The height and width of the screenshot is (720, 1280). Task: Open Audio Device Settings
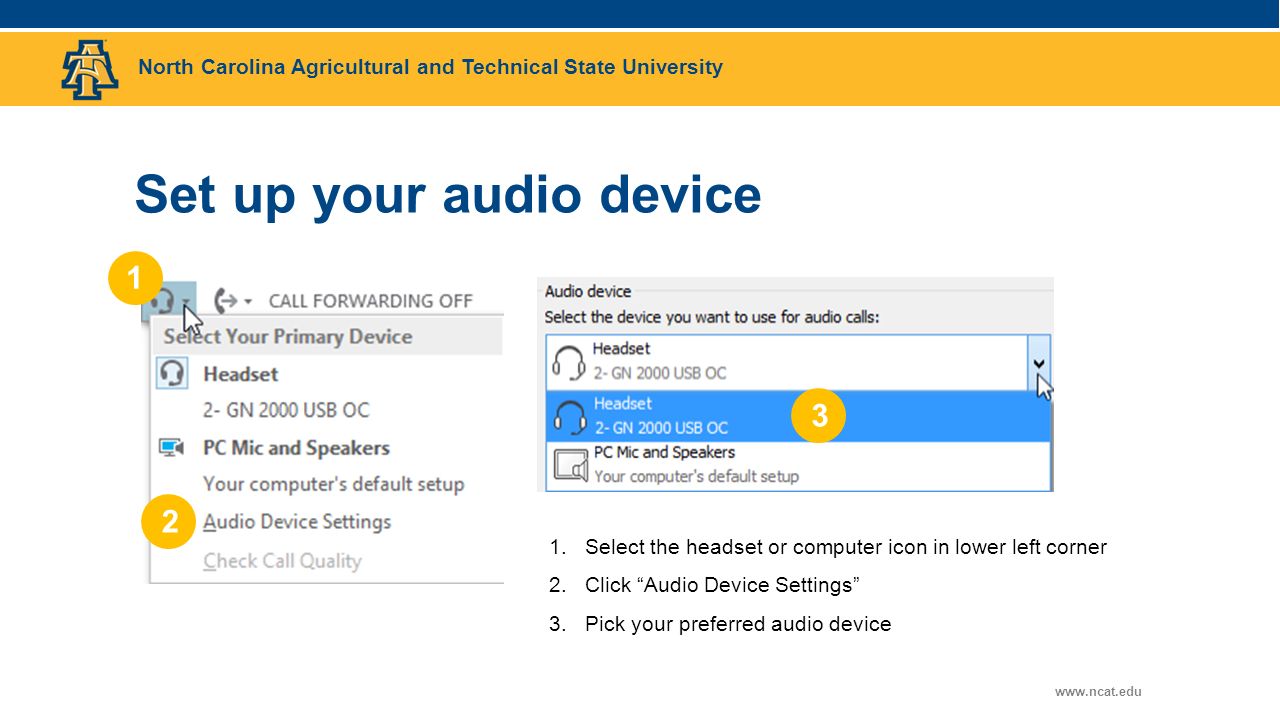[x=297, y=522]
